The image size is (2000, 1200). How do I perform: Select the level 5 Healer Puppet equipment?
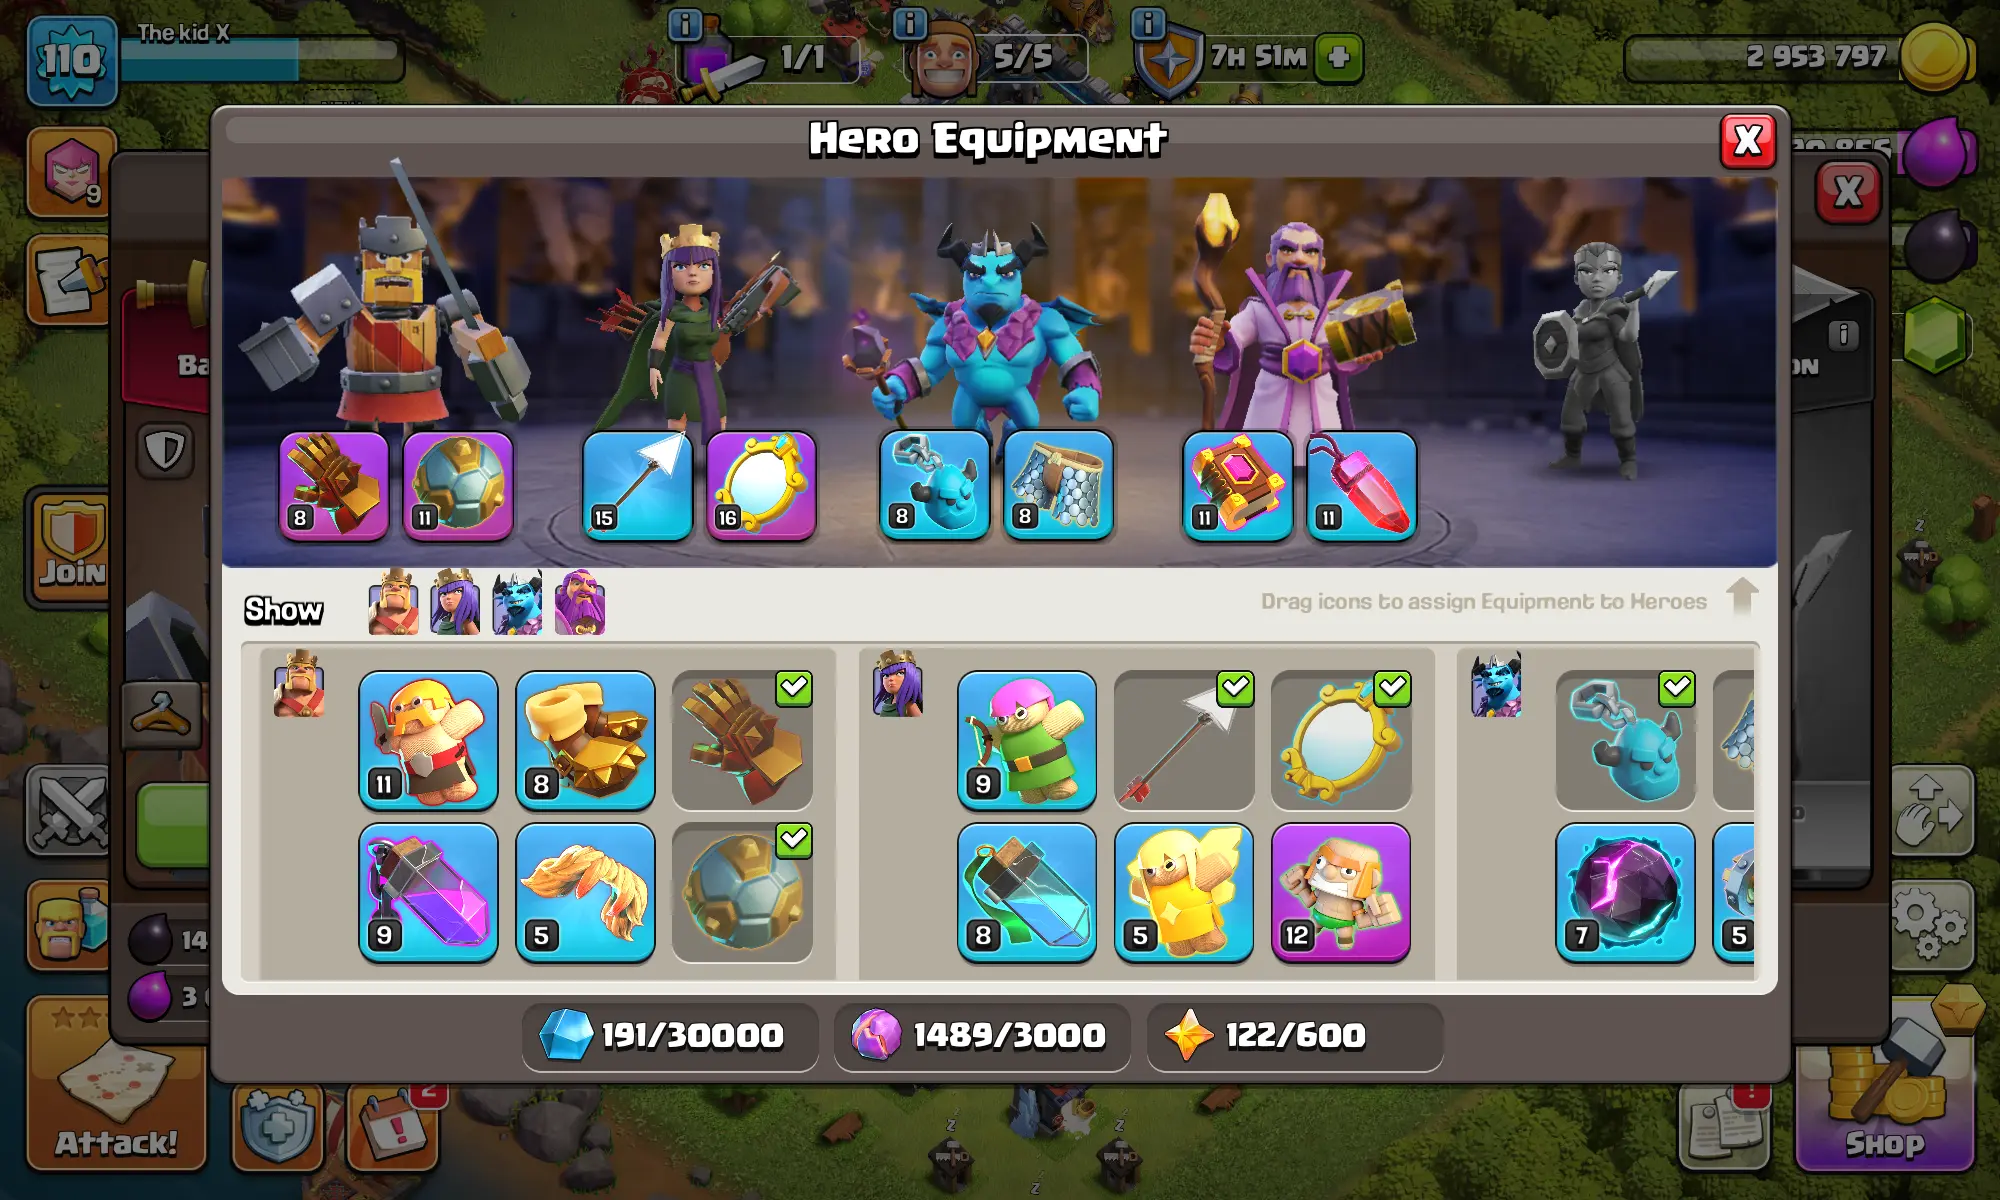click(1184, 893)
